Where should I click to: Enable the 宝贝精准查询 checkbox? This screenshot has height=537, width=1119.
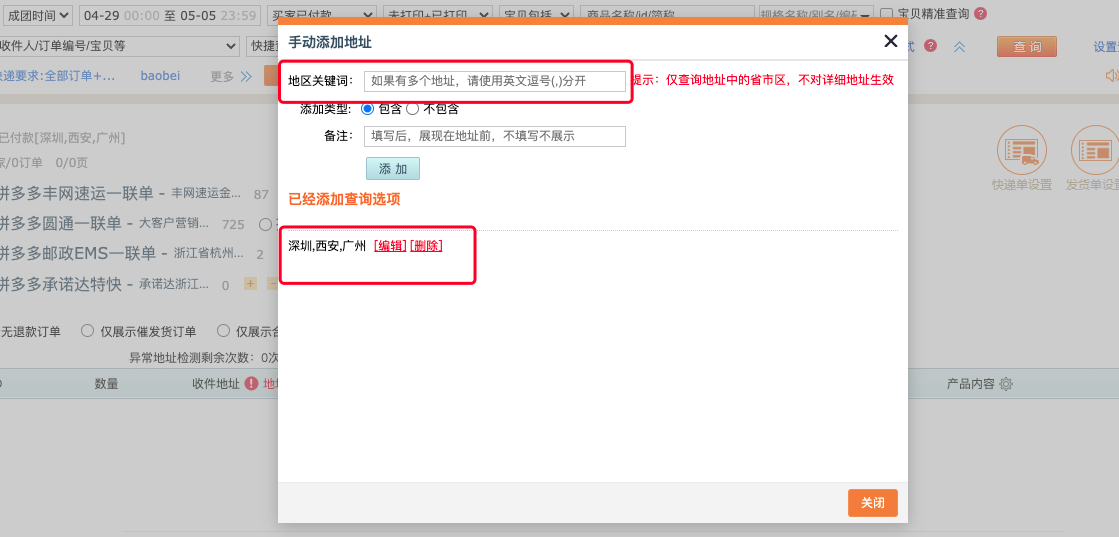(x=887, y=14)
